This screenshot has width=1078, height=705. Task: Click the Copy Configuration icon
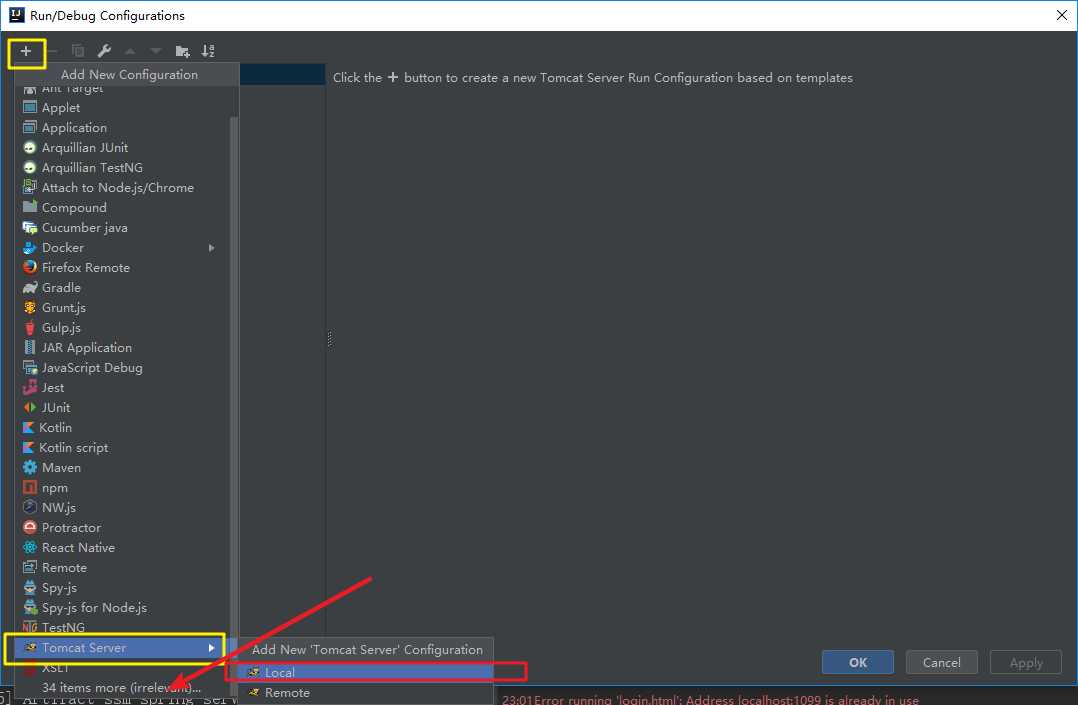(x=78, y=51)
